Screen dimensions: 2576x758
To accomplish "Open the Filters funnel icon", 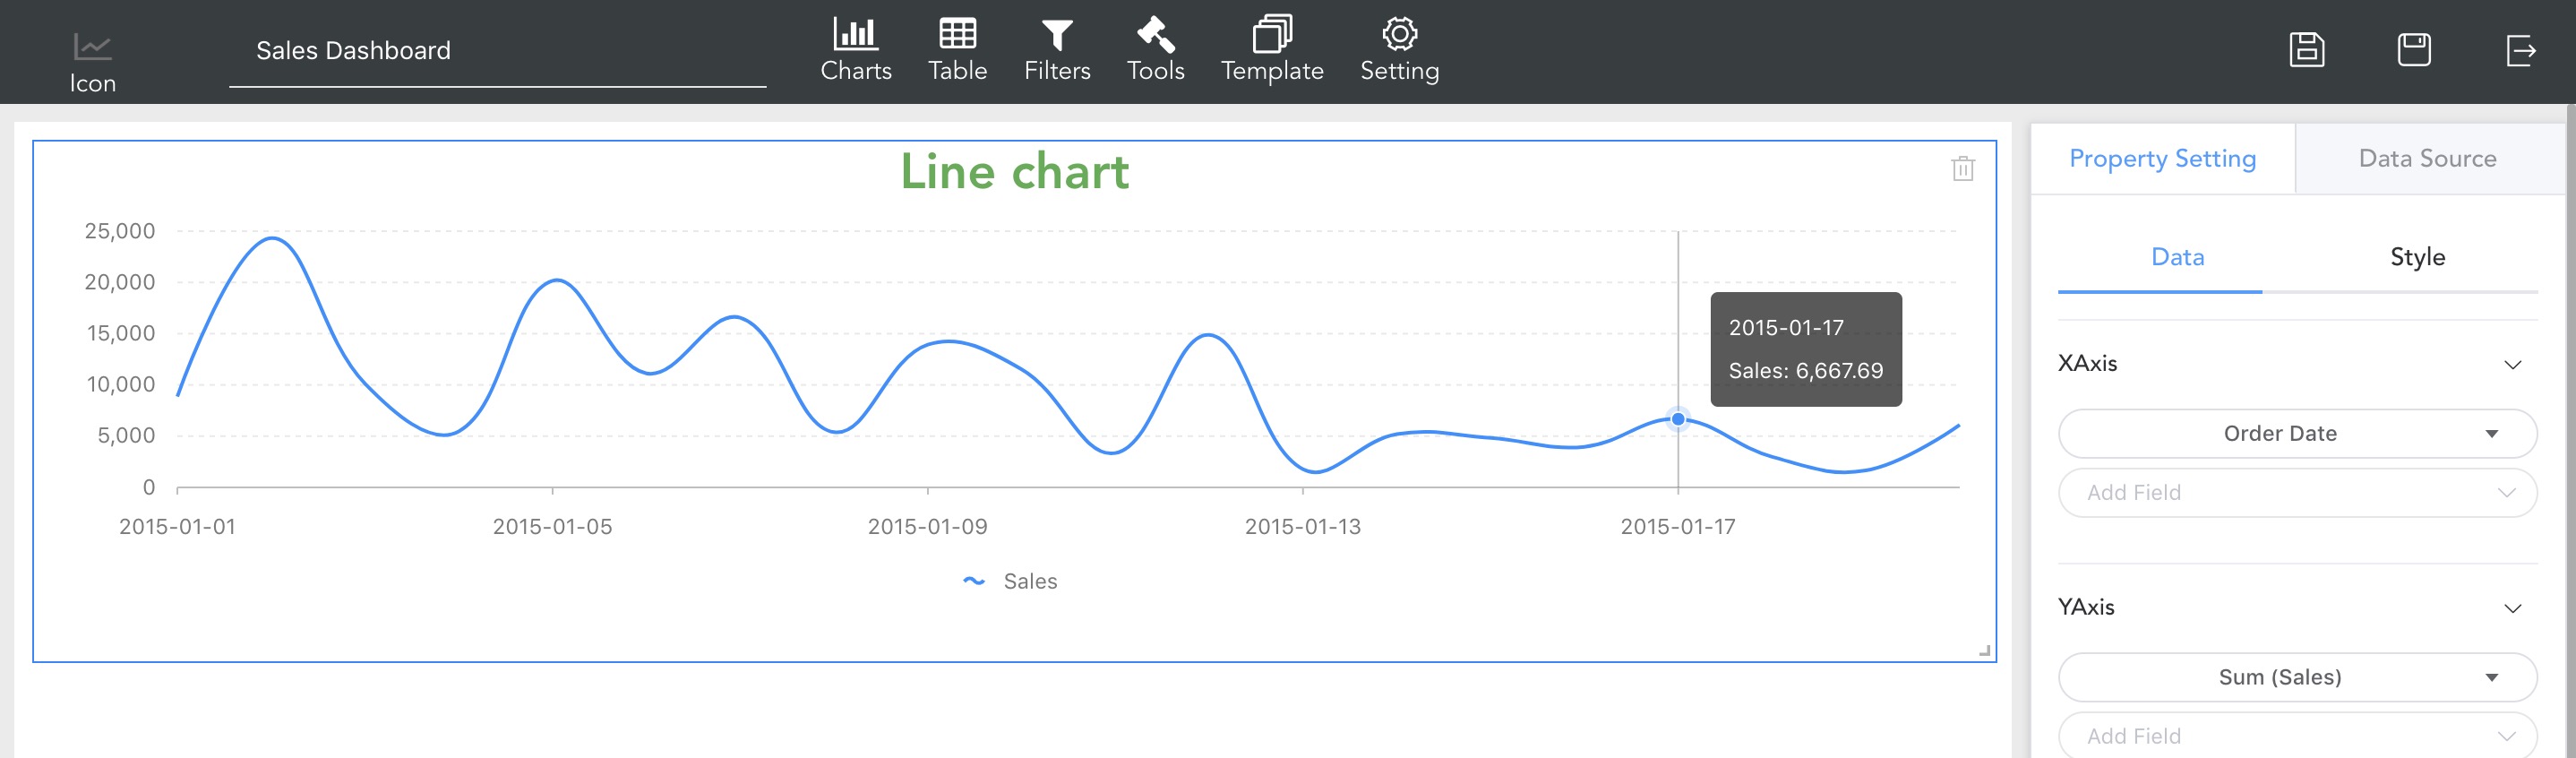I will tap(1057, 35).
